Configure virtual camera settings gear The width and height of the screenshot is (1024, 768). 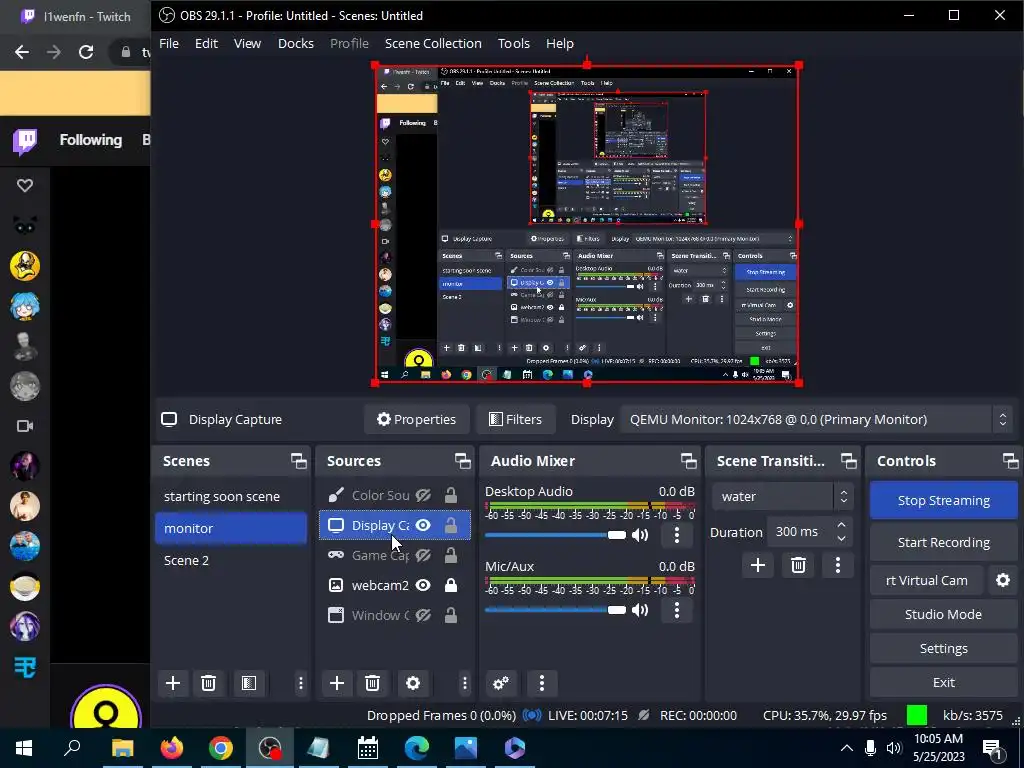1003,580
